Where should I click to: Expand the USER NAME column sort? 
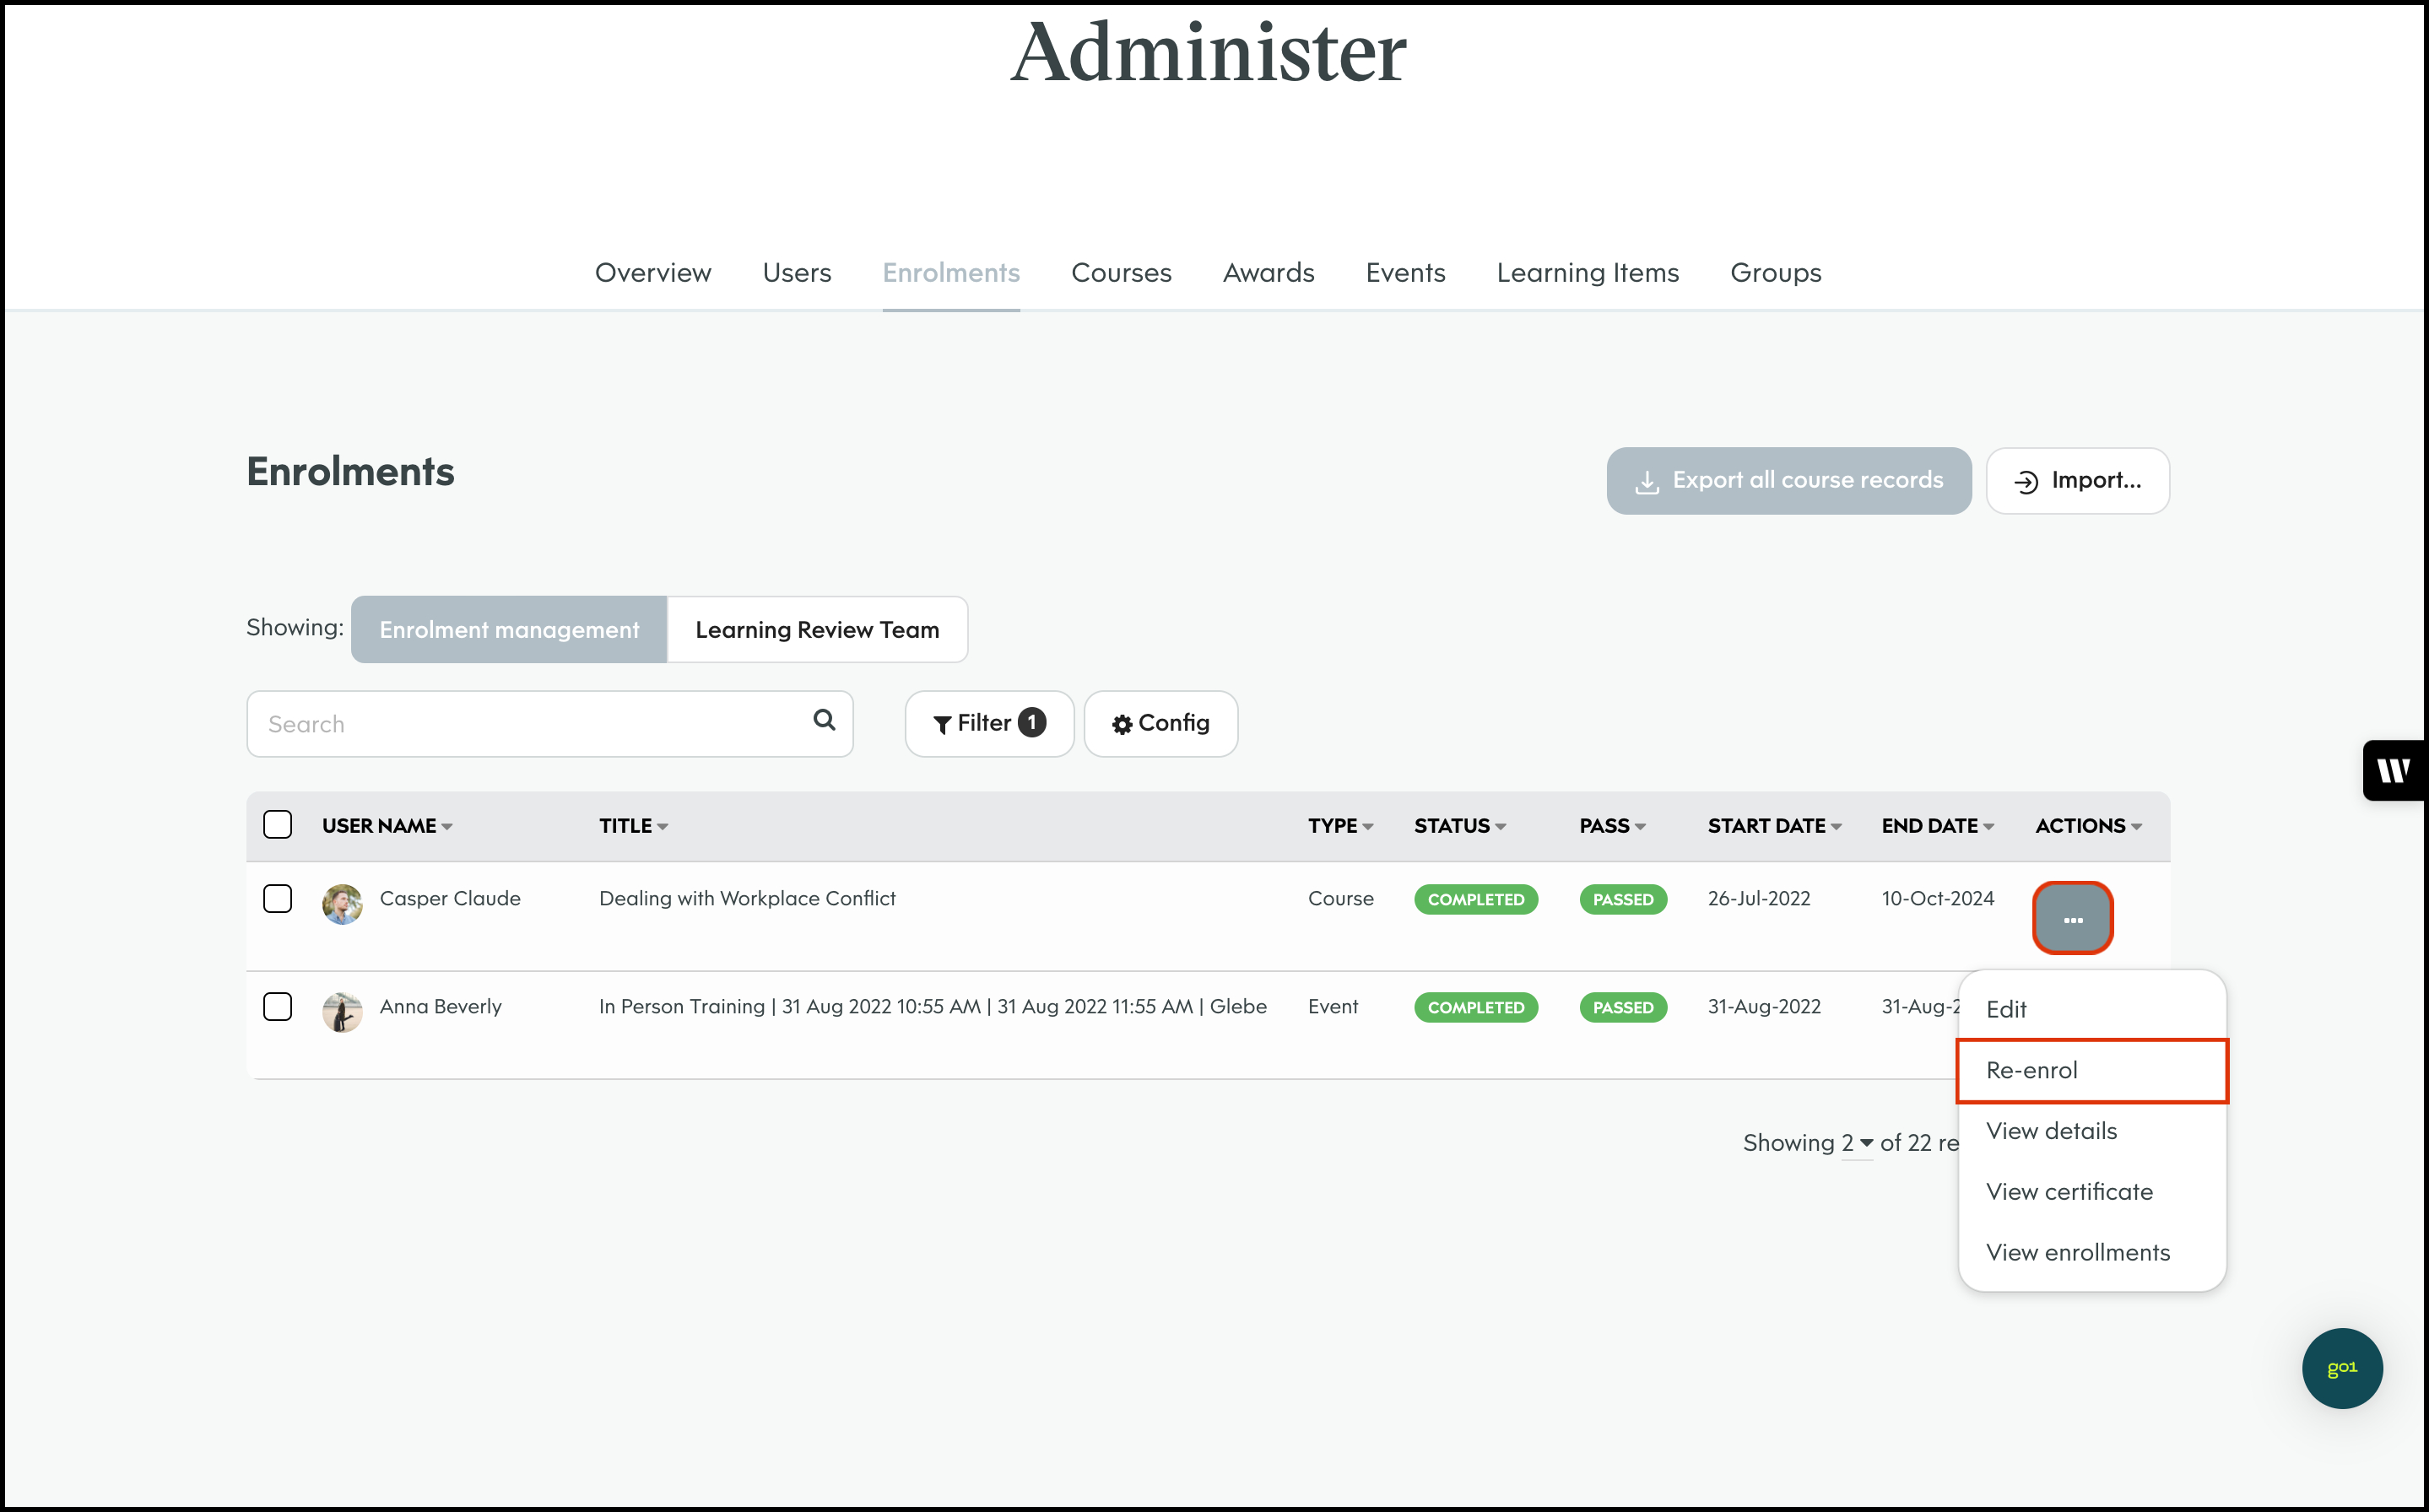coord(447,827)
